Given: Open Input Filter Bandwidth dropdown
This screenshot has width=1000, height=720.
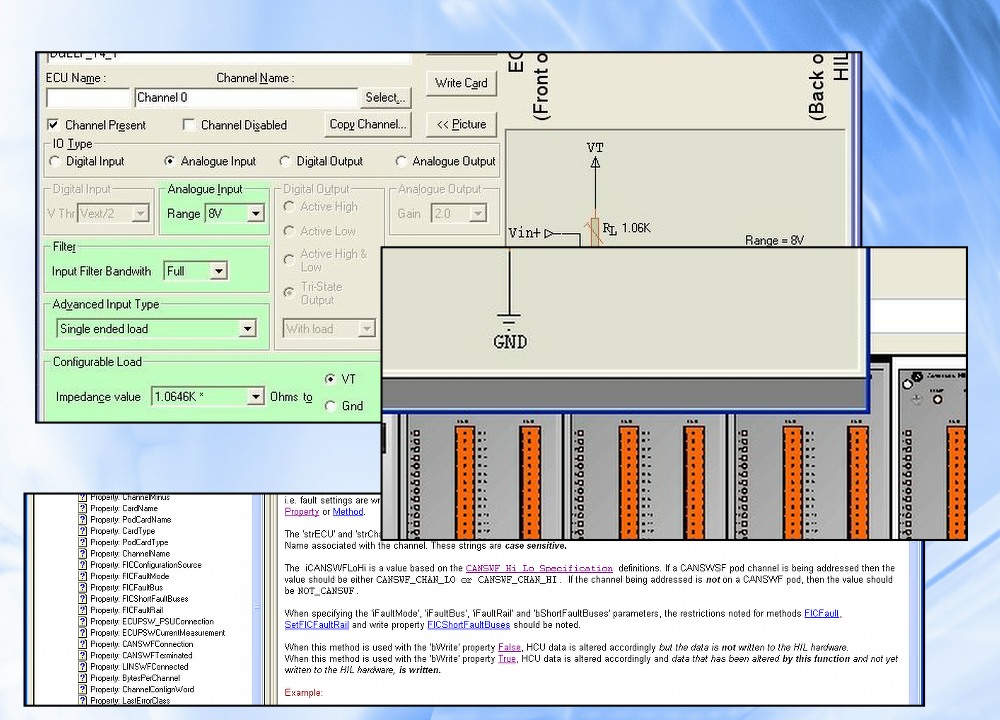Looking at the screenshot, I should coord(218,271).
